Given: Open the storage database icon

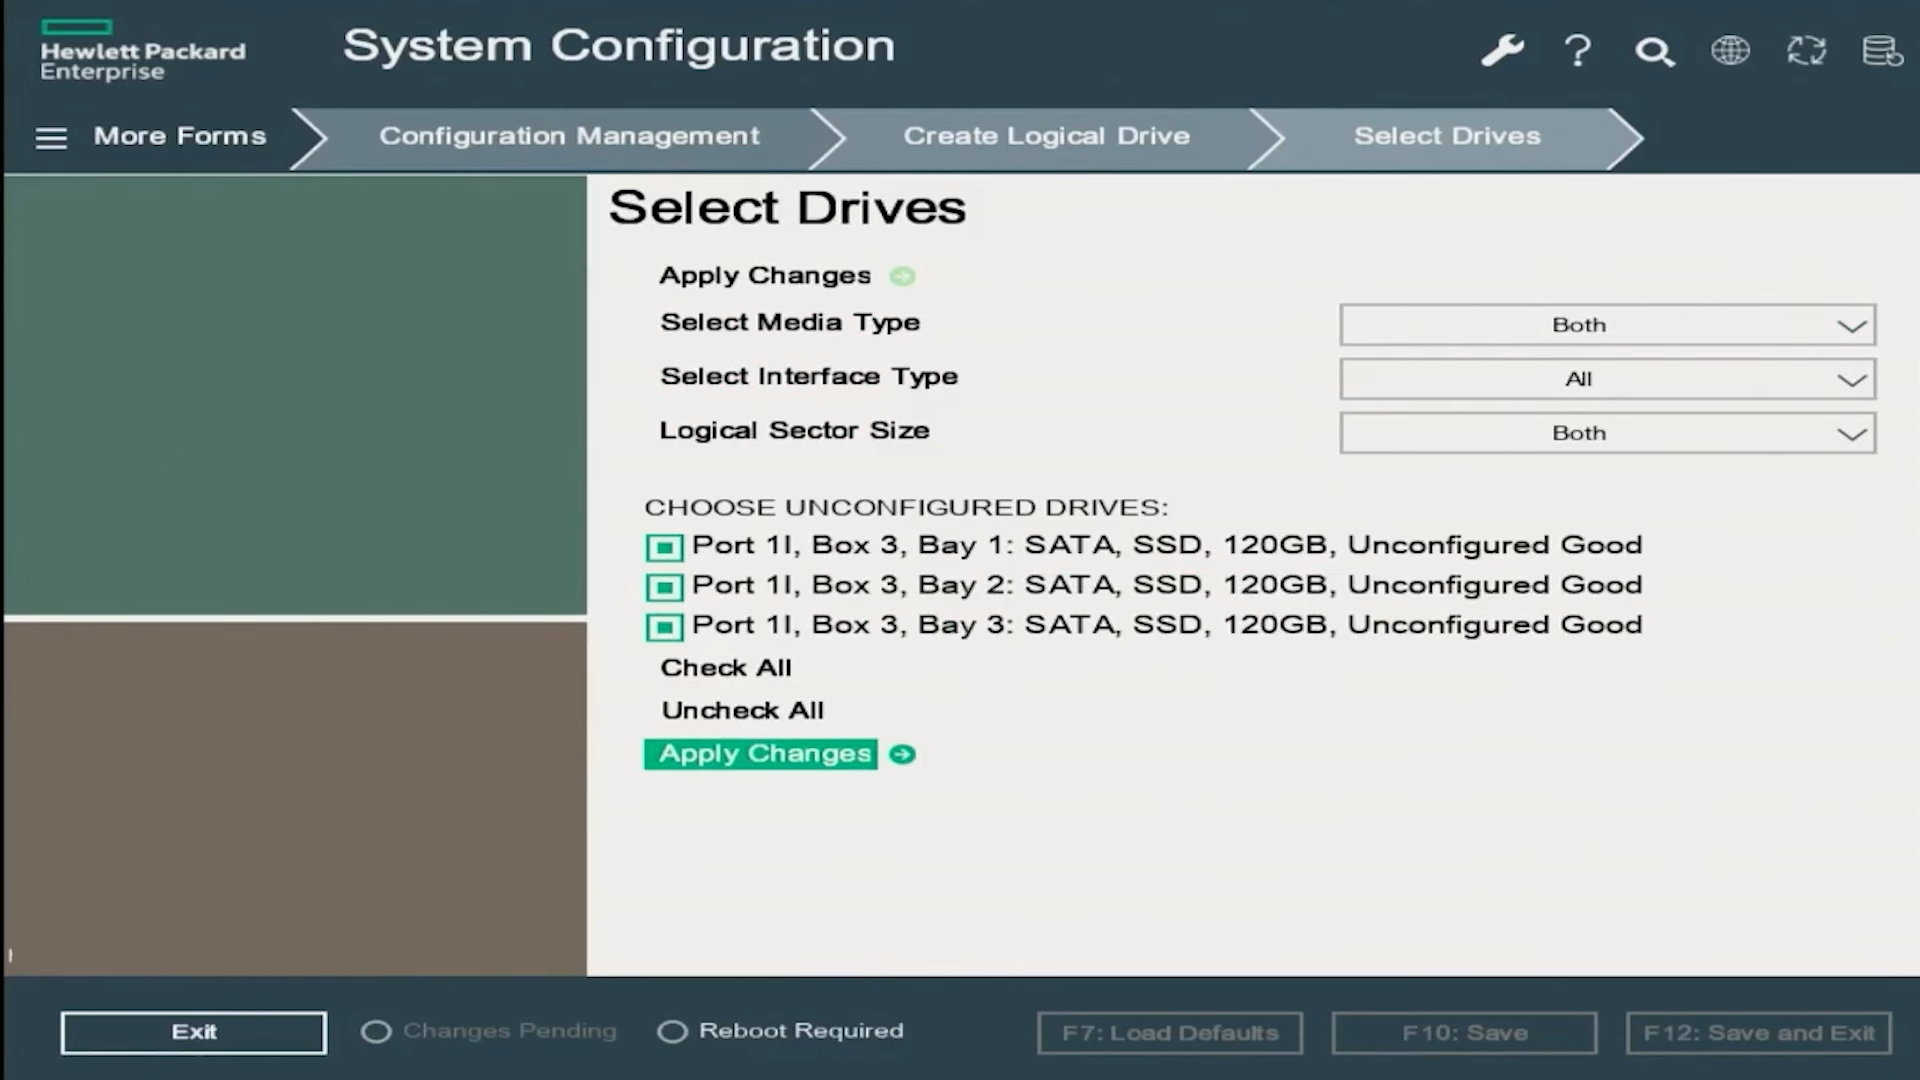Looking at the screenshot, I should click(x=1881, y=50).
